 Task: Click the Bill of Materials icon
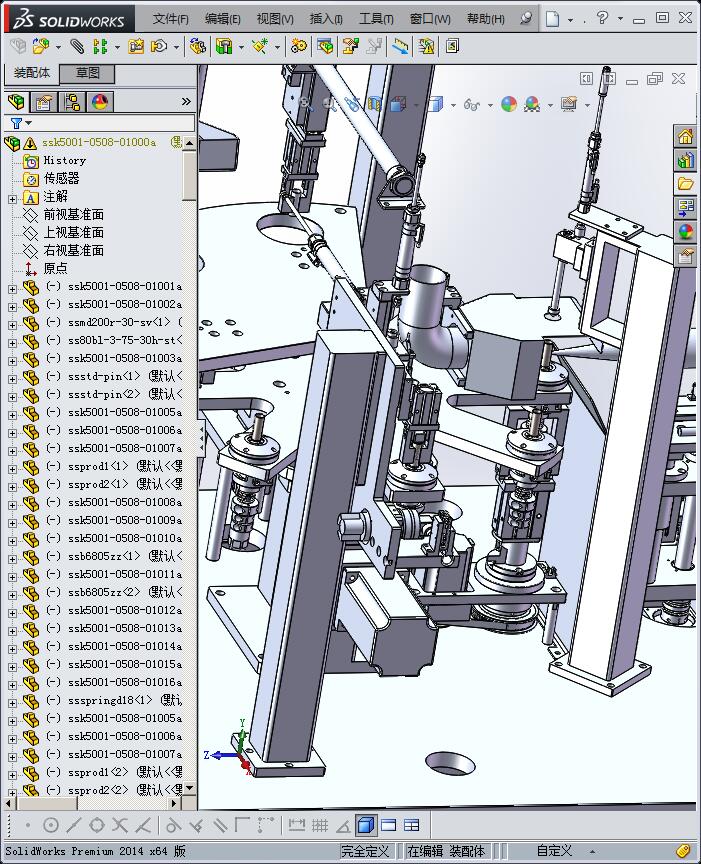pos(325,46)
